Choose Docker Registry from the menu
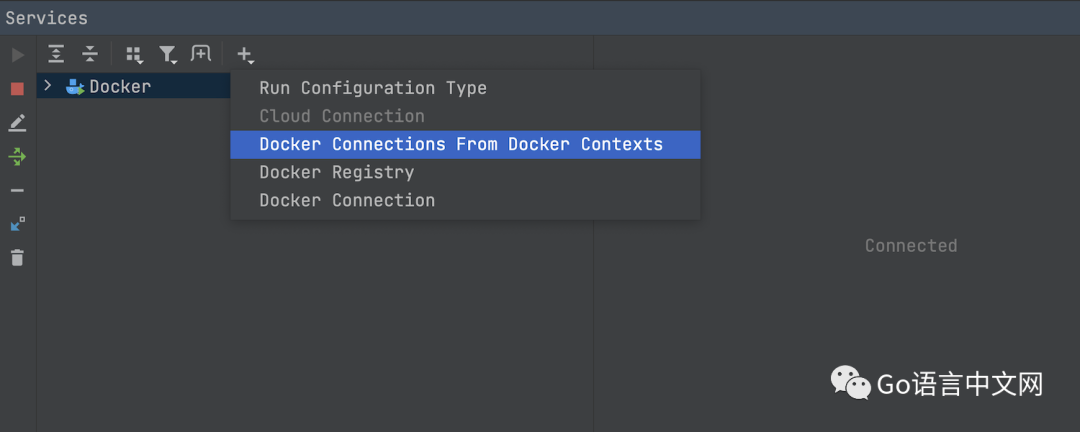This screenshot has width=1080, height=432. 336,172
